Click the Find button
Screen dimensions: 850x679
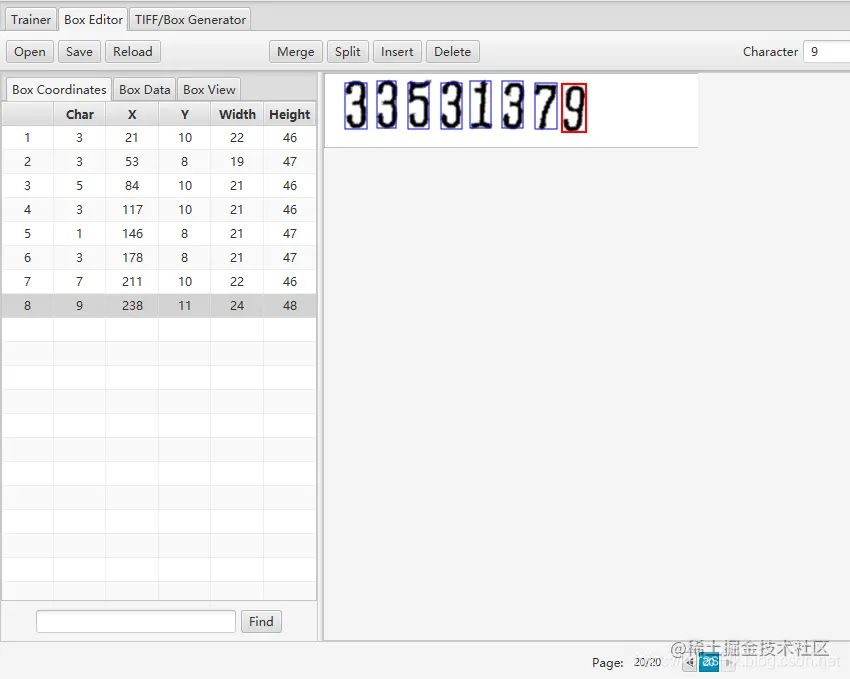click(x=261, y=622)
